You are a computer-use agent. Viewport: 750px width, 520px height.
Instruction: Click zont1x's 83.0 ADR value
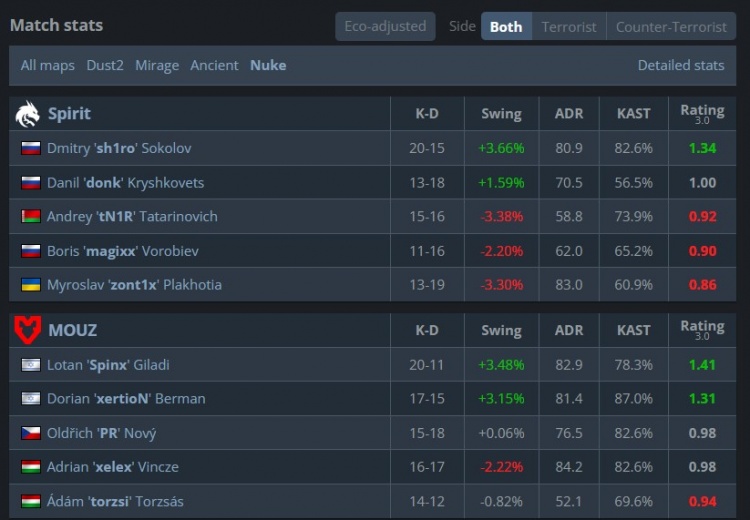click(x=569, y=285)
